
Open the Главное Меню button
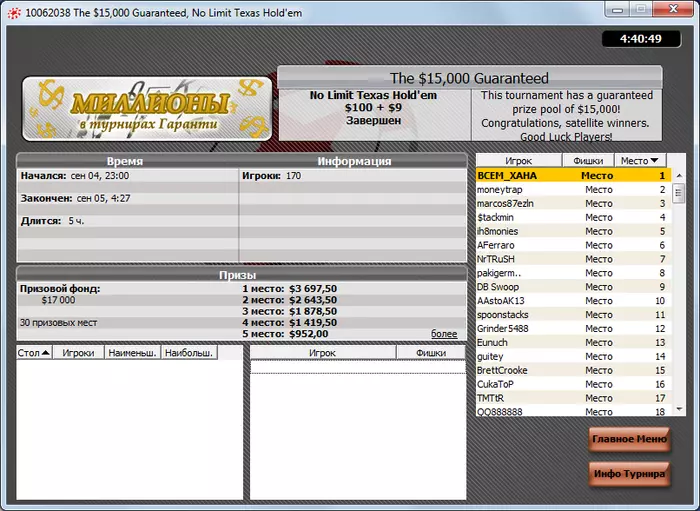point(629,439)
